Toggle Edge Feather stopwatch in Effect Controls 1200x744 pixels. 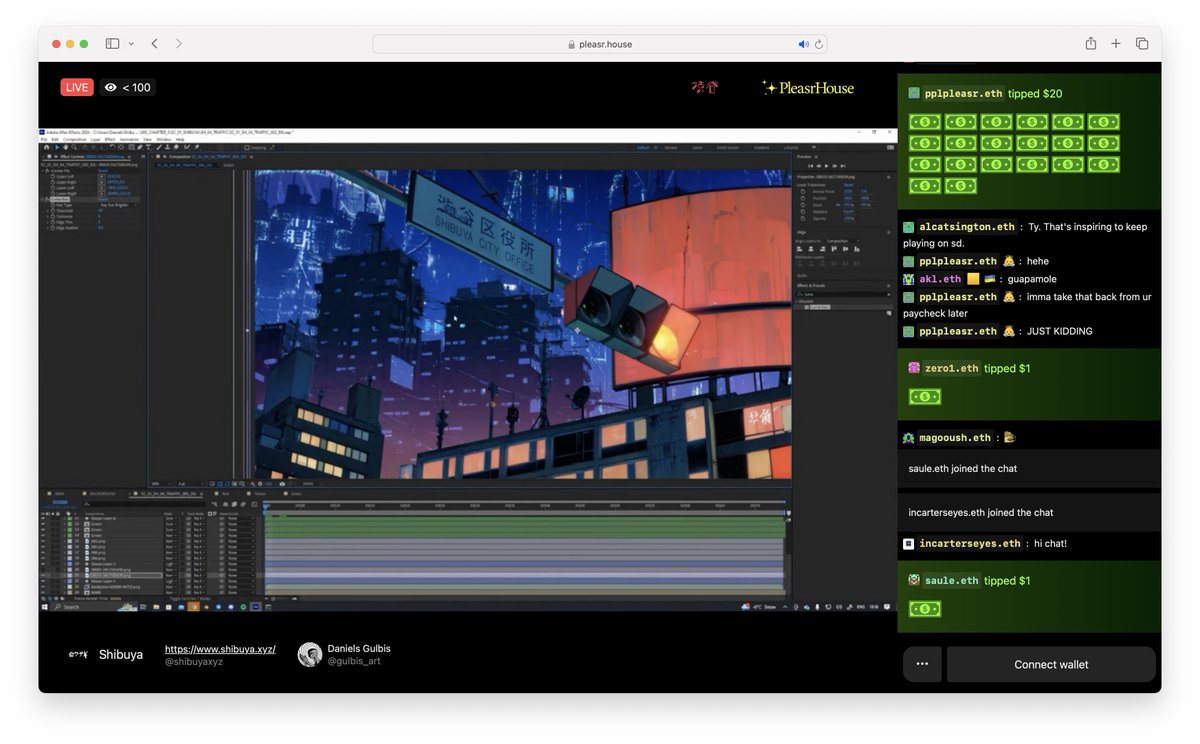click(x=53, y=228)
